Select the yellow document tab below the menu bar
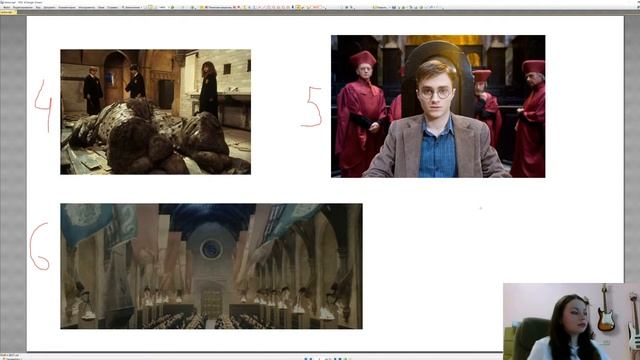The image size is (640, 360). 8,12
